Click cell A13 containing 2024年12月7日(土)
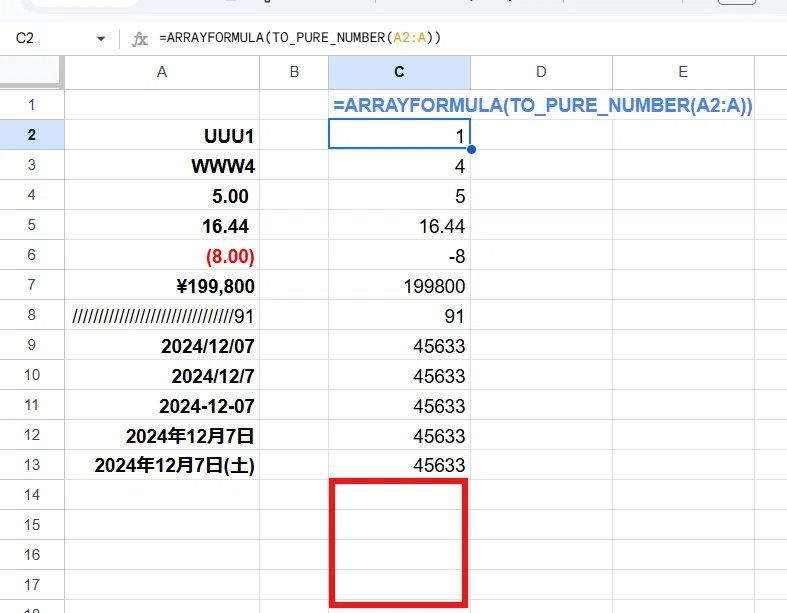787x613 pixels. tap(162, 464)
